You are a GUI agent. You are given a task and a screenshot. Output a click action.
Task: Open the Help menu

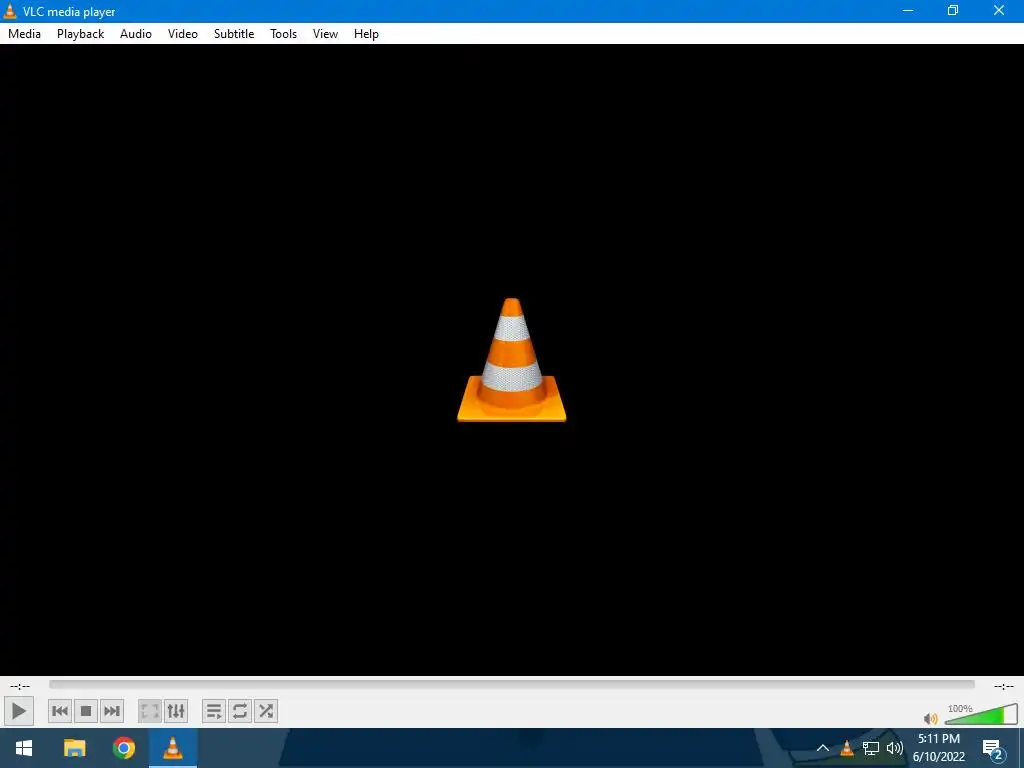[366, 34]
